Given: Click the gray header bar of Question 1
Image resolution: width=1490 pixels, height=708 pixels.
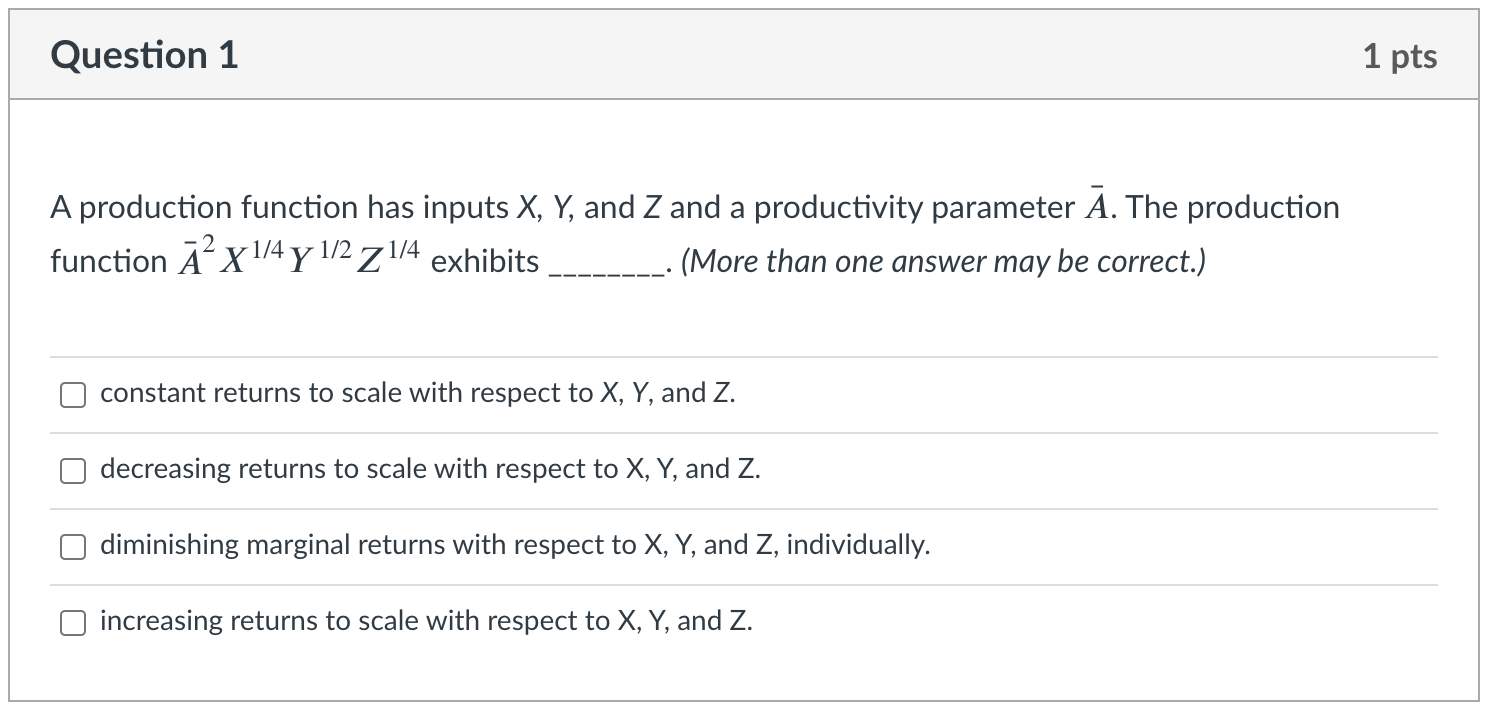Looking at the screenshot, I should click(x=745, y=55).
